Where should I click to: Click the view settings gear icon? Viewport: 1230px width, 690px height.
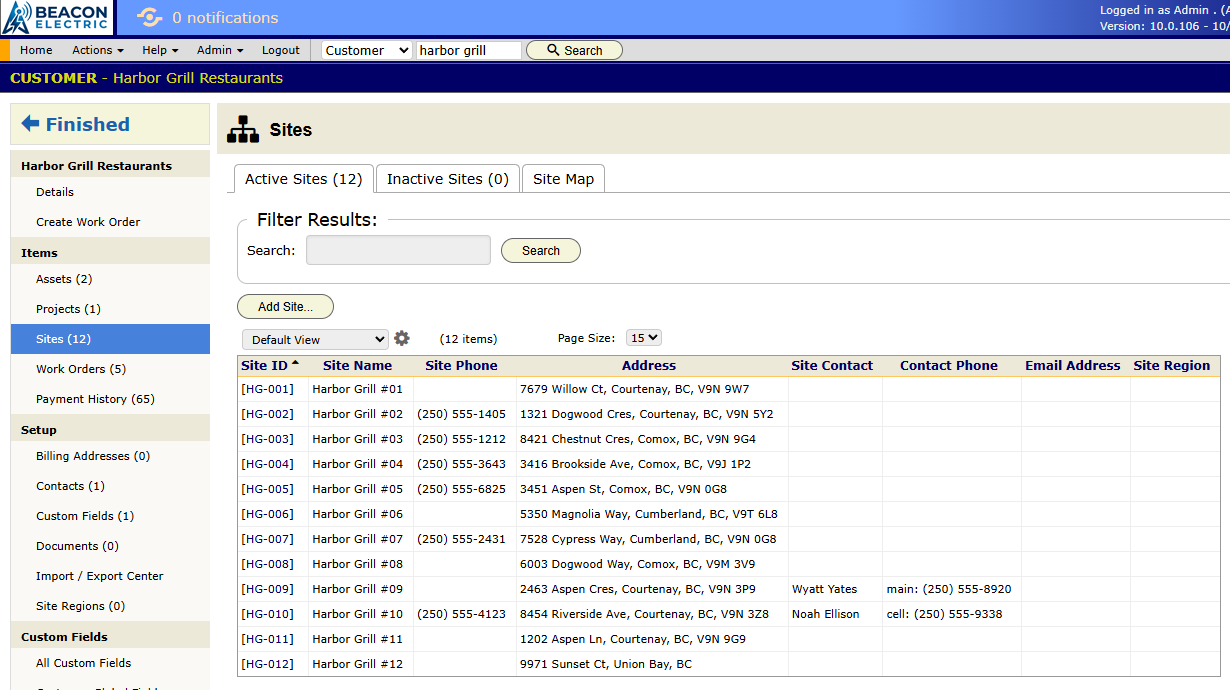[402, 339]
